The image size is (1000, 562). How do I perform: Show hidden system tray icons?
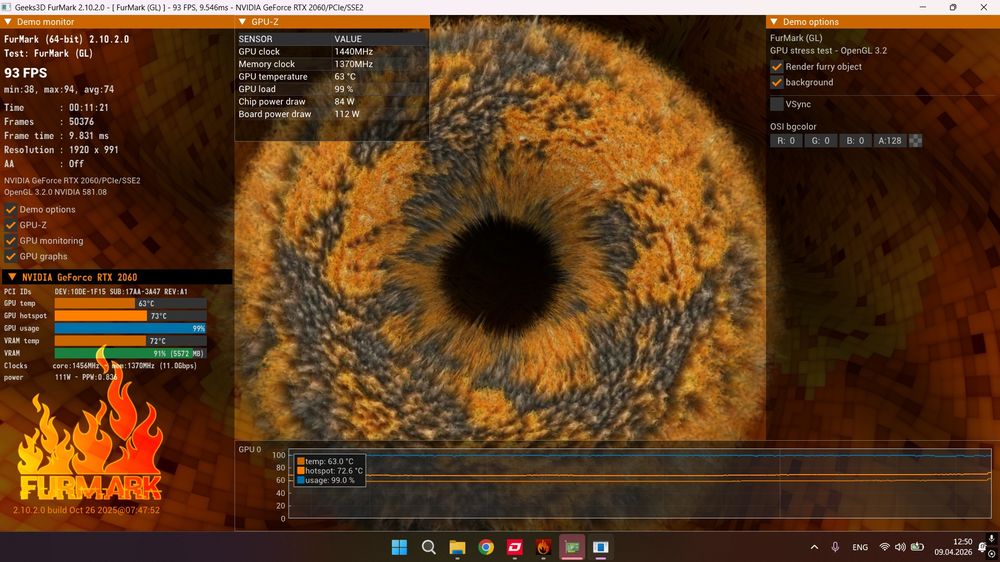814,547
